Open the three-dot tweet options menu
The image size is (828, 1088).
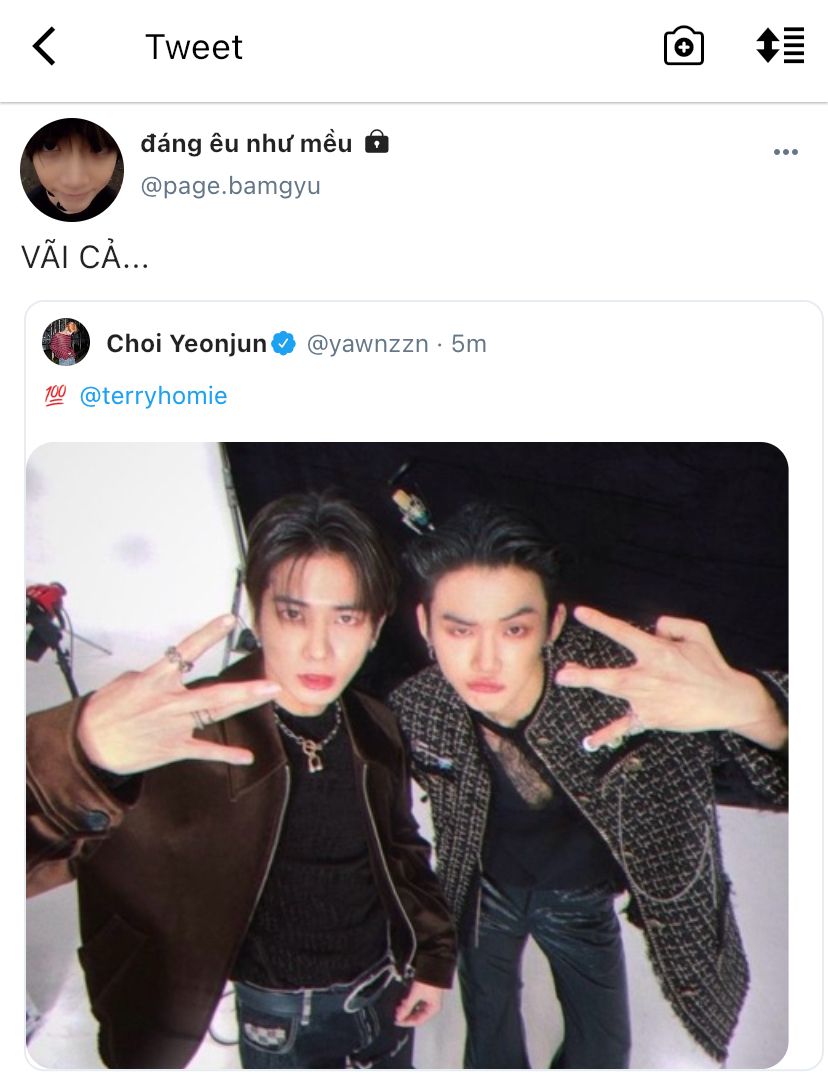pyautogui.click(x=786, y=152)
